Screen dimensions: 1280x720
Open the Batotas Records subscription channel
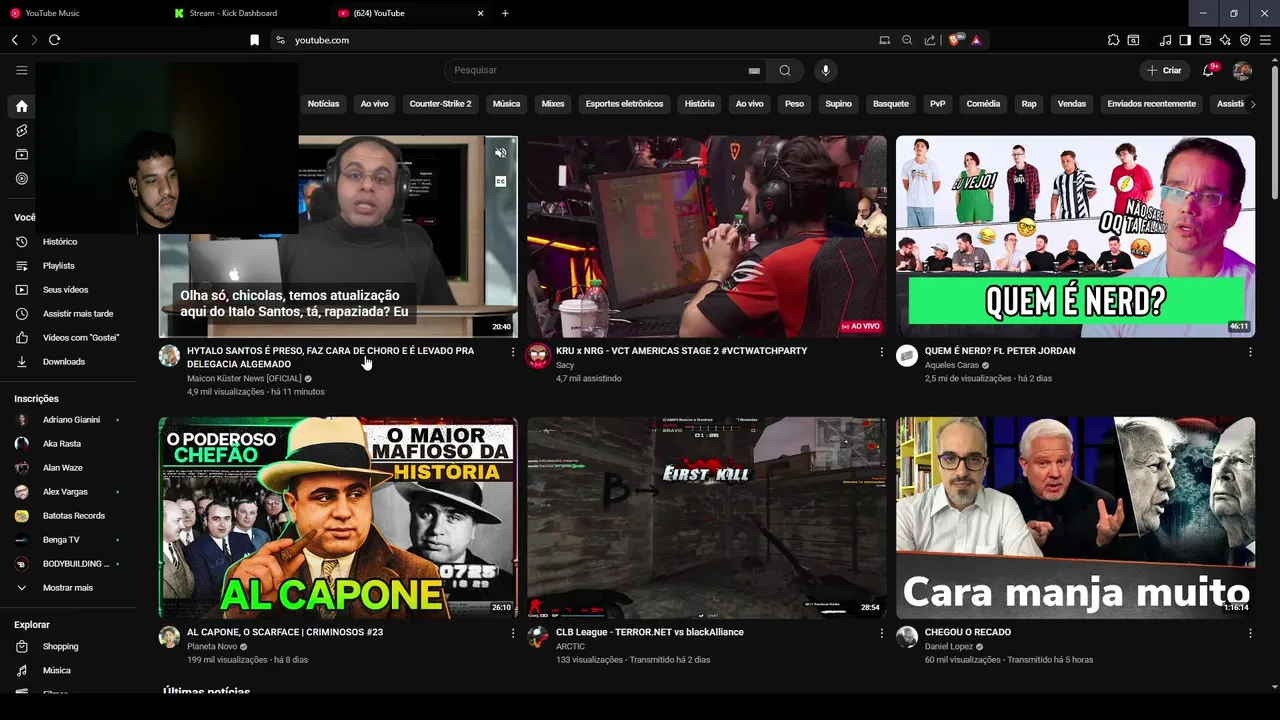pos(73,516)
